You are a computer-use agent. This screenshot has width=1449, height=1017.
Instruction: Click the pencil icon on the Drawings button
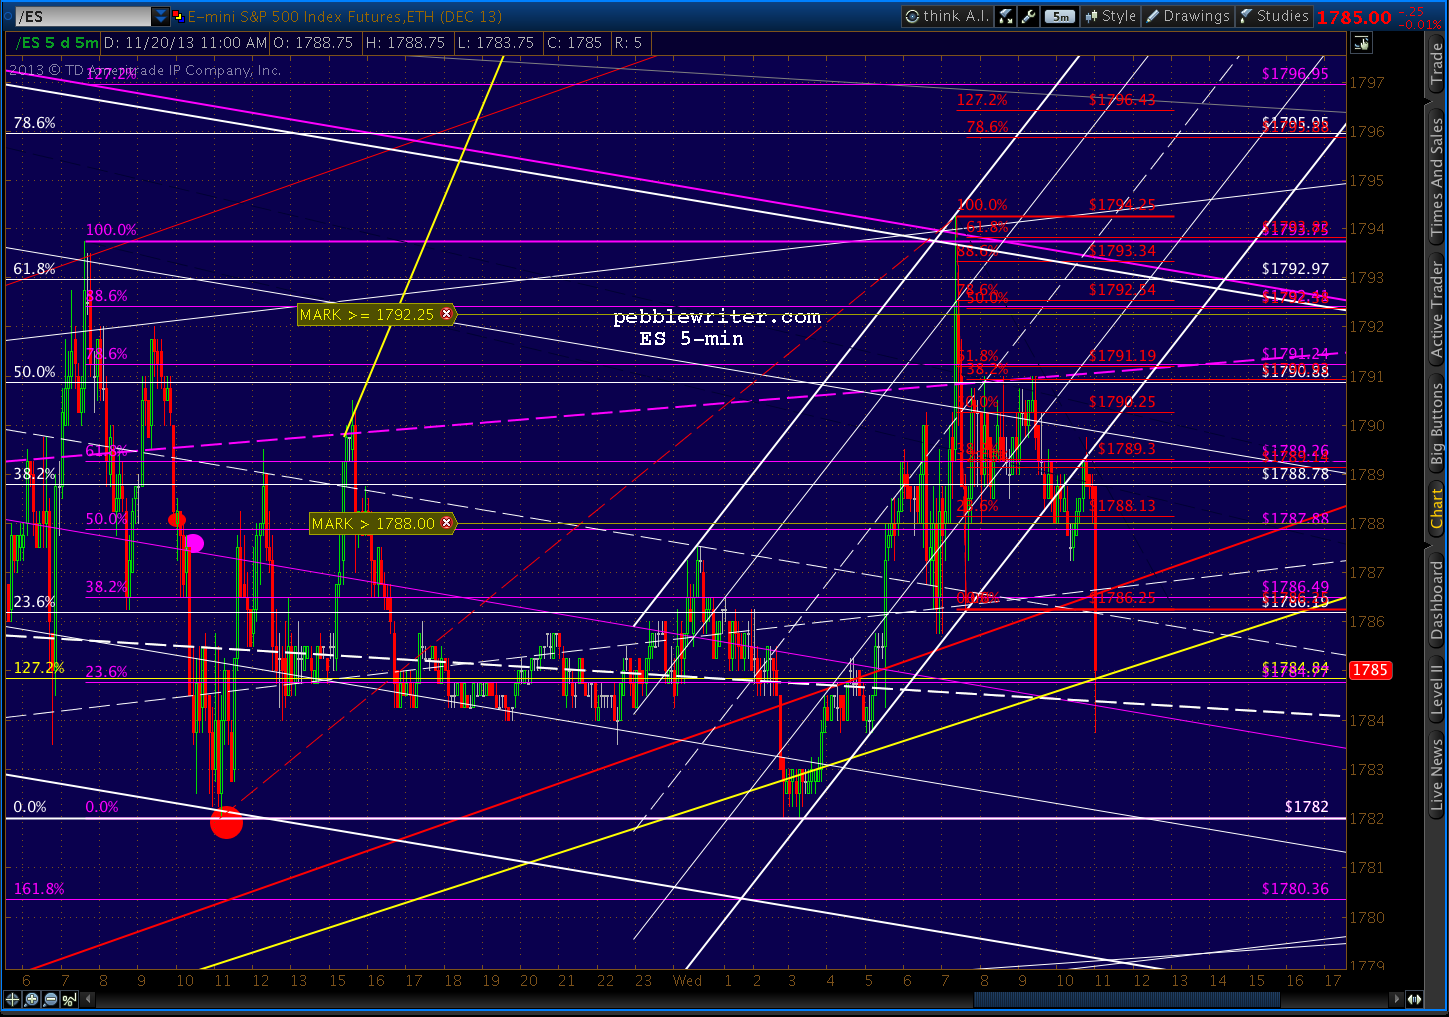tap(1152, 15)
